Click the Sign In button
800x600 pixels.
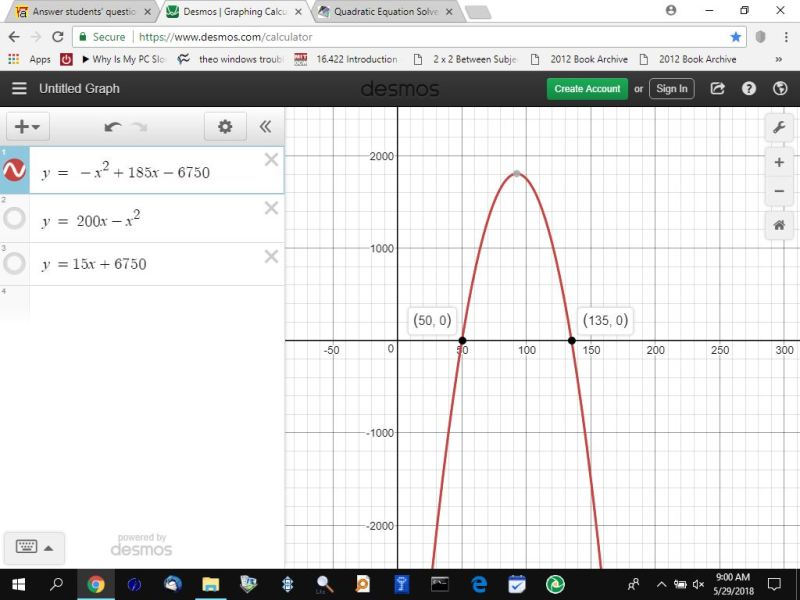tap(671, 89)
